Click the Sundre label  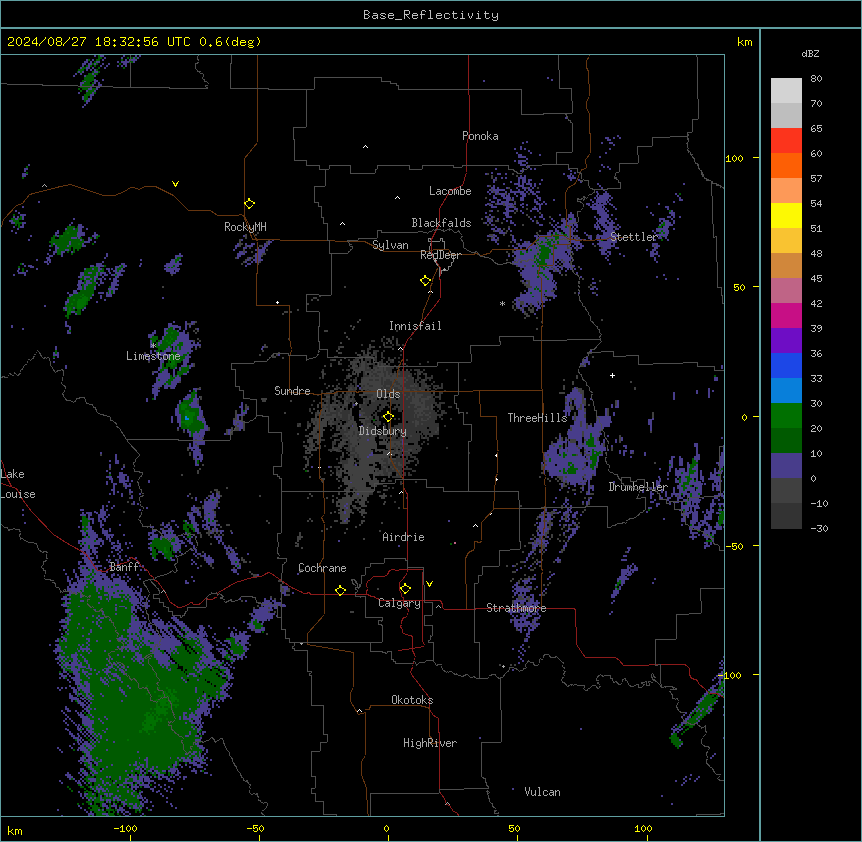292,391
